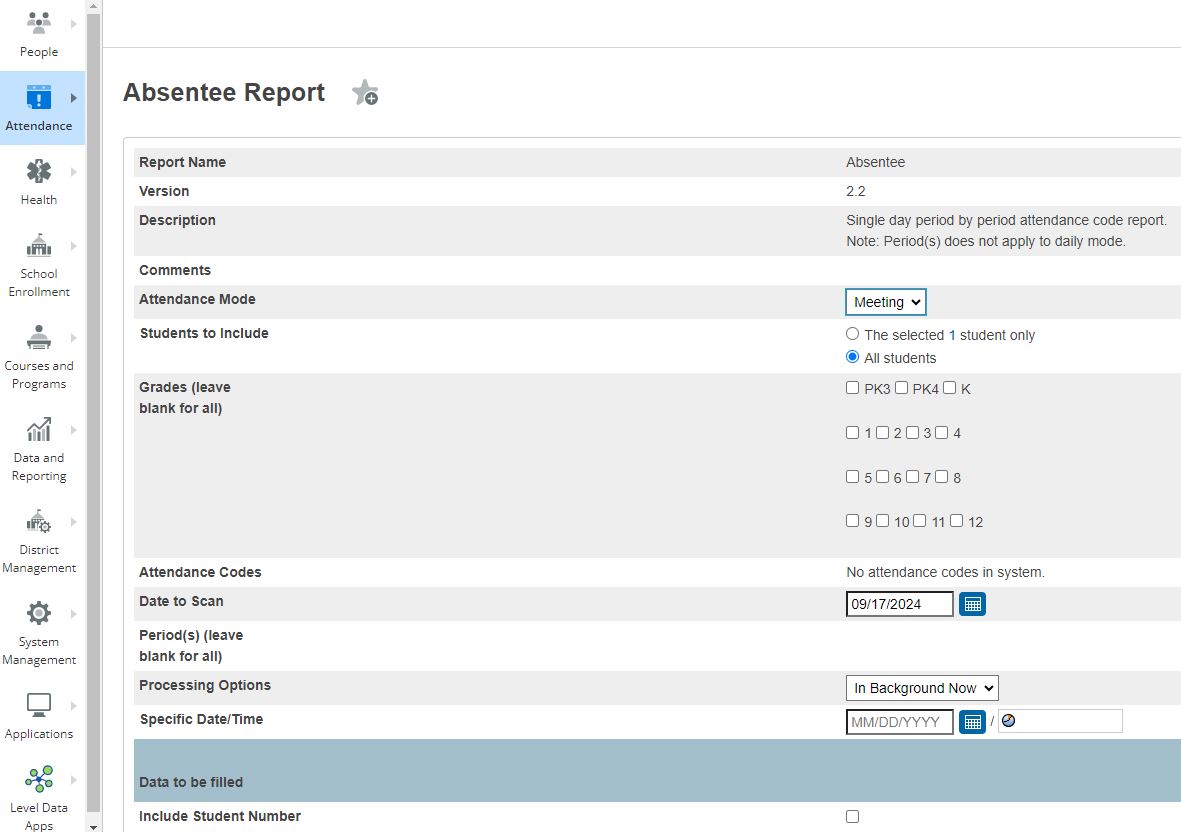The height and width of the screenshot is (832, 1181).
Task: Check the PK4 grade checkbox
Action: point(901,387)
